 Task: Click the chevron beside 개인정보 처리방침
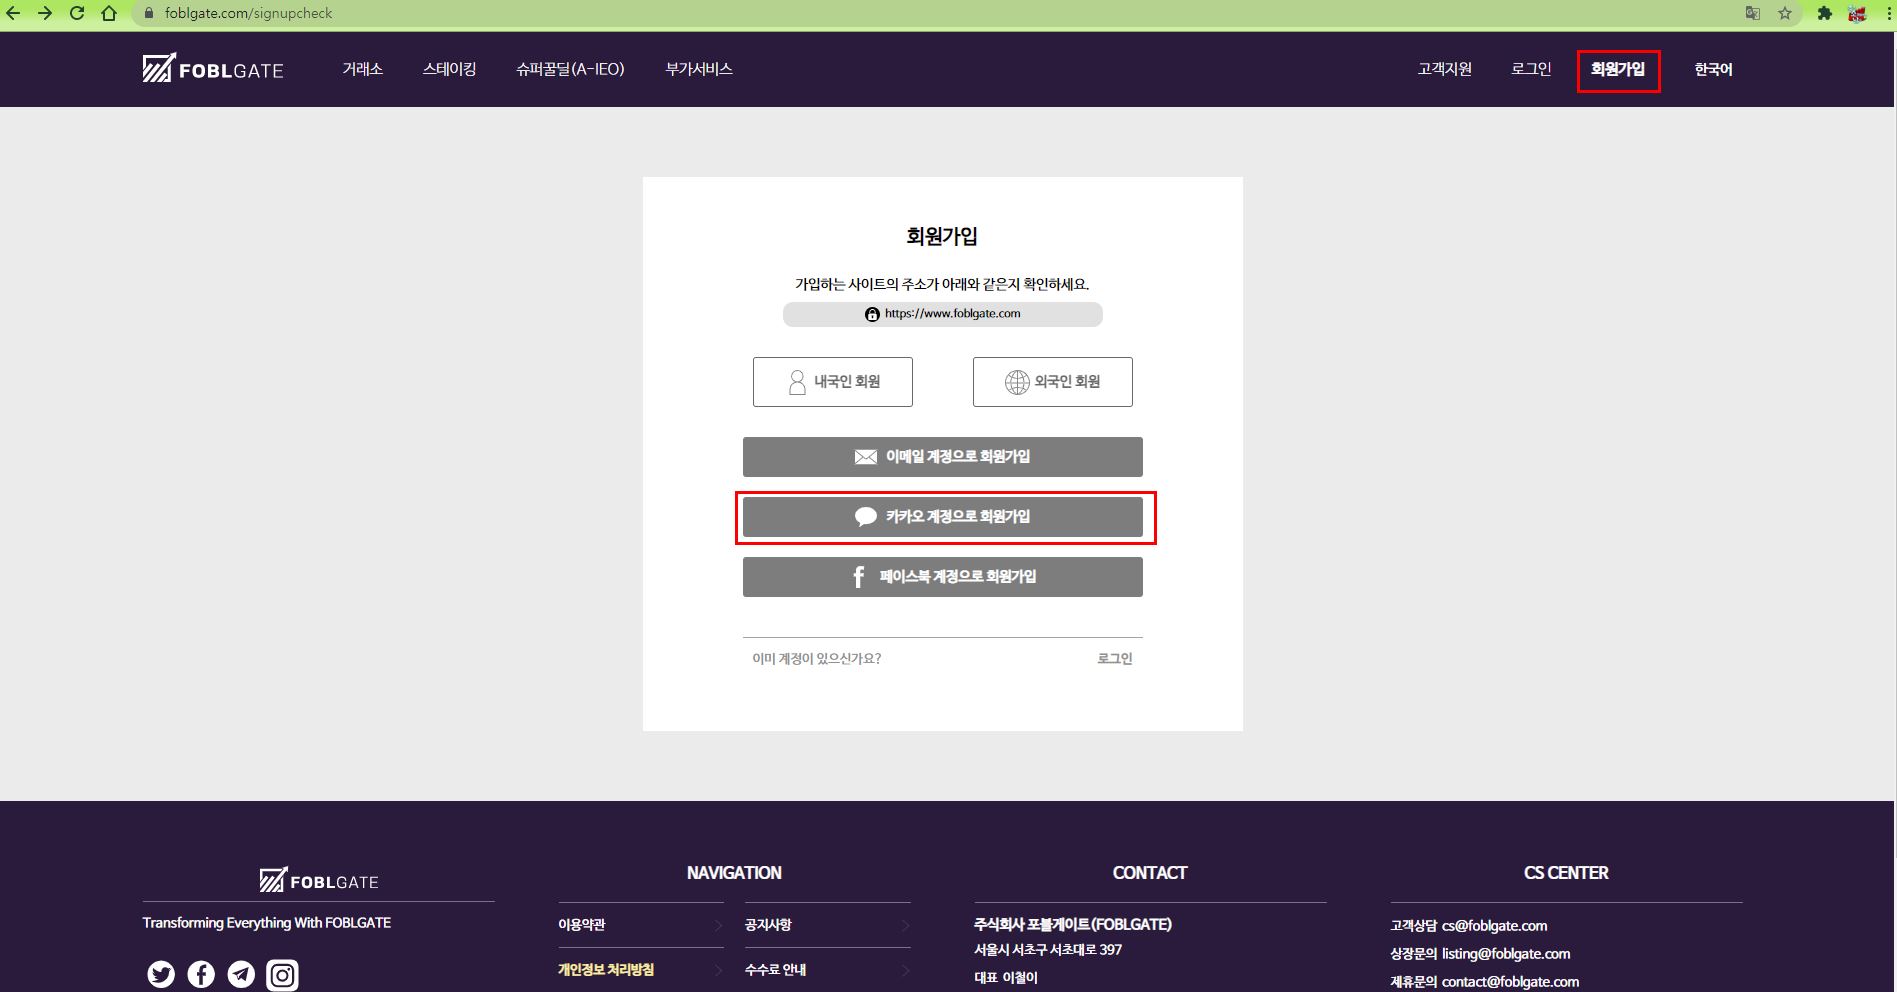718,970
